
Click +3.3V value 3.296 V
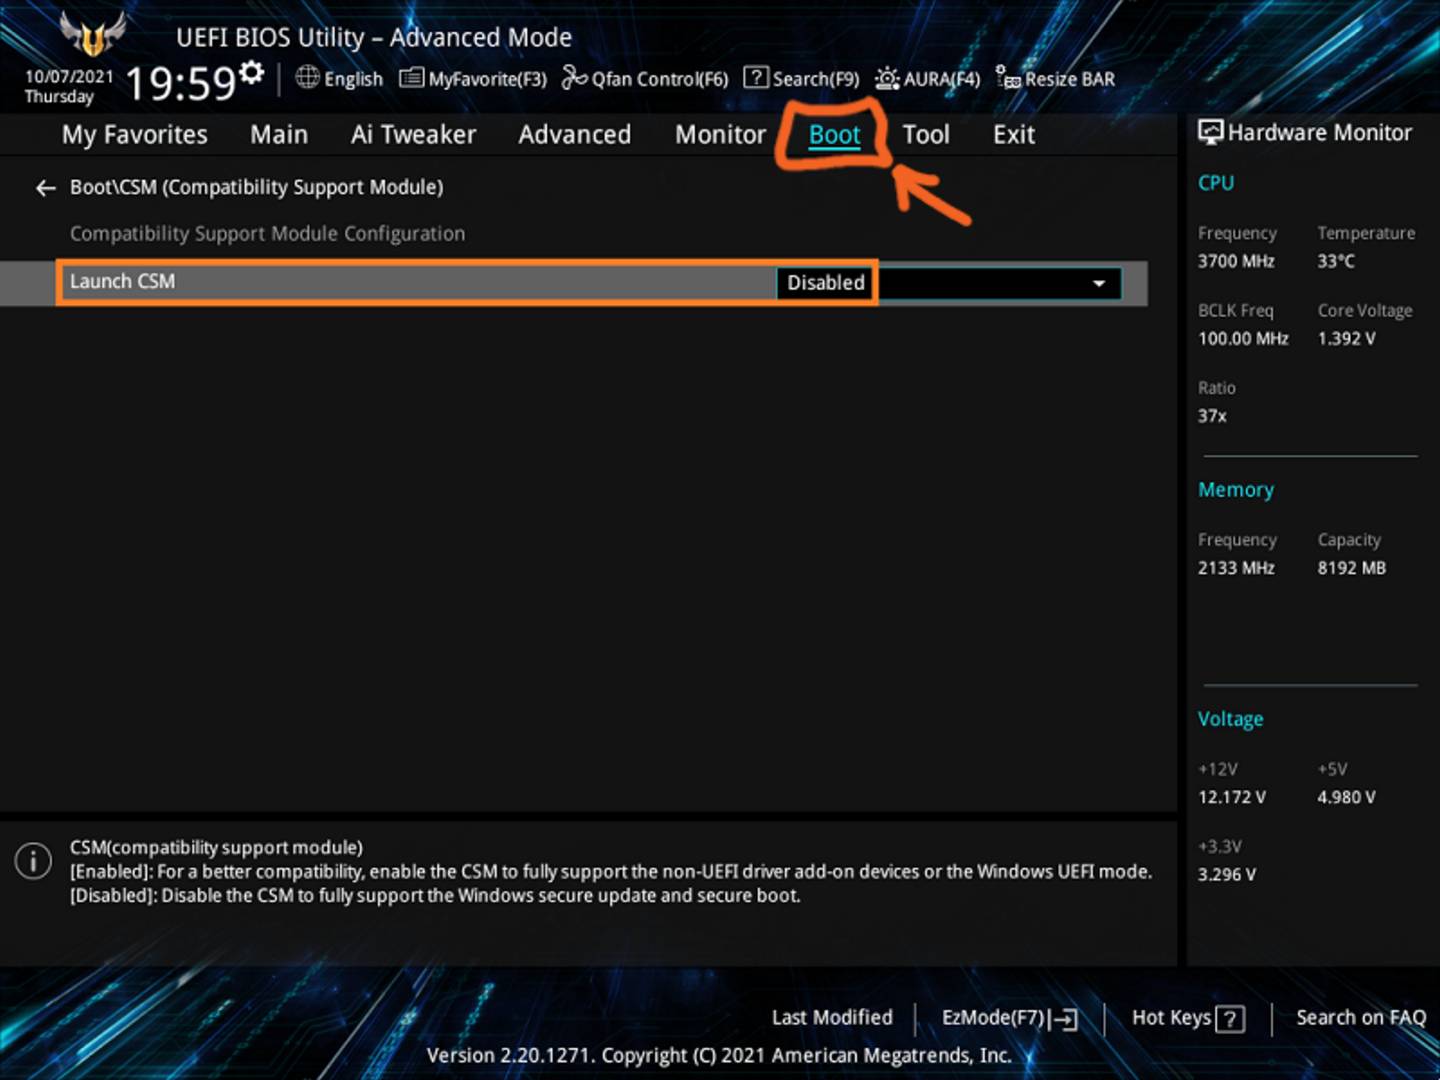click(1227, 875)
